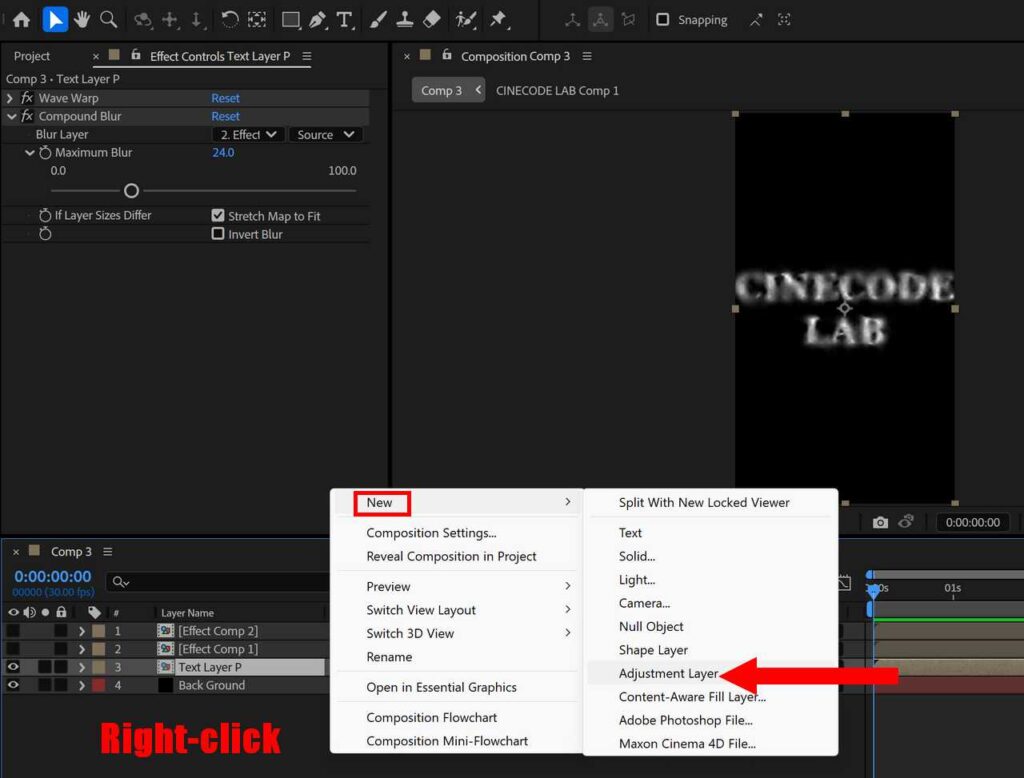Select the Dolly camera tool
Image resolution: width=1024 pixels, height=778 pixels.
point(197,20)
